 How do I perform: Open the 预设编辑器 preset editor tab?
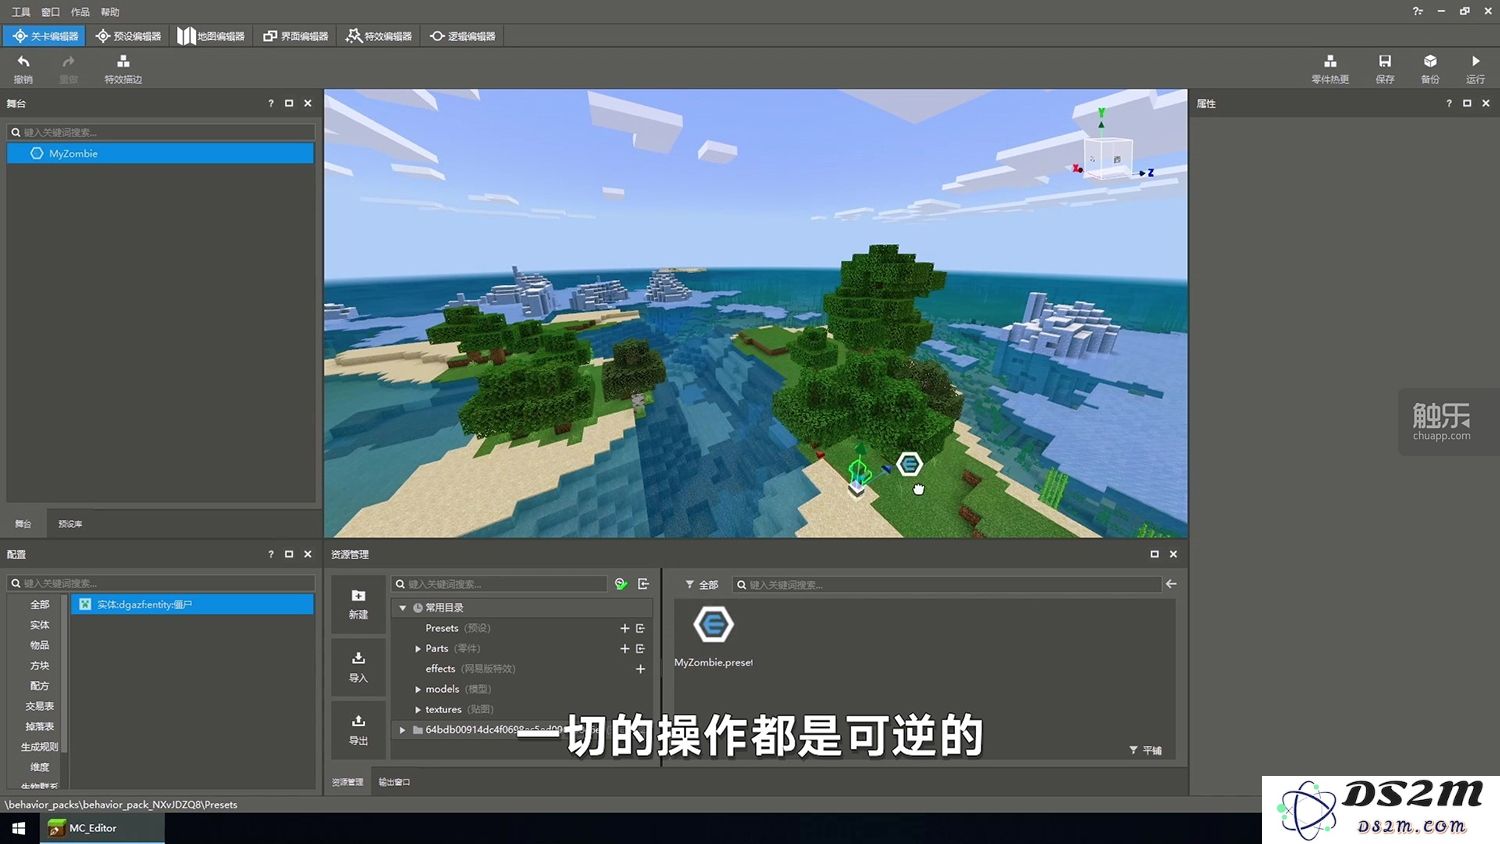(128, 36)
